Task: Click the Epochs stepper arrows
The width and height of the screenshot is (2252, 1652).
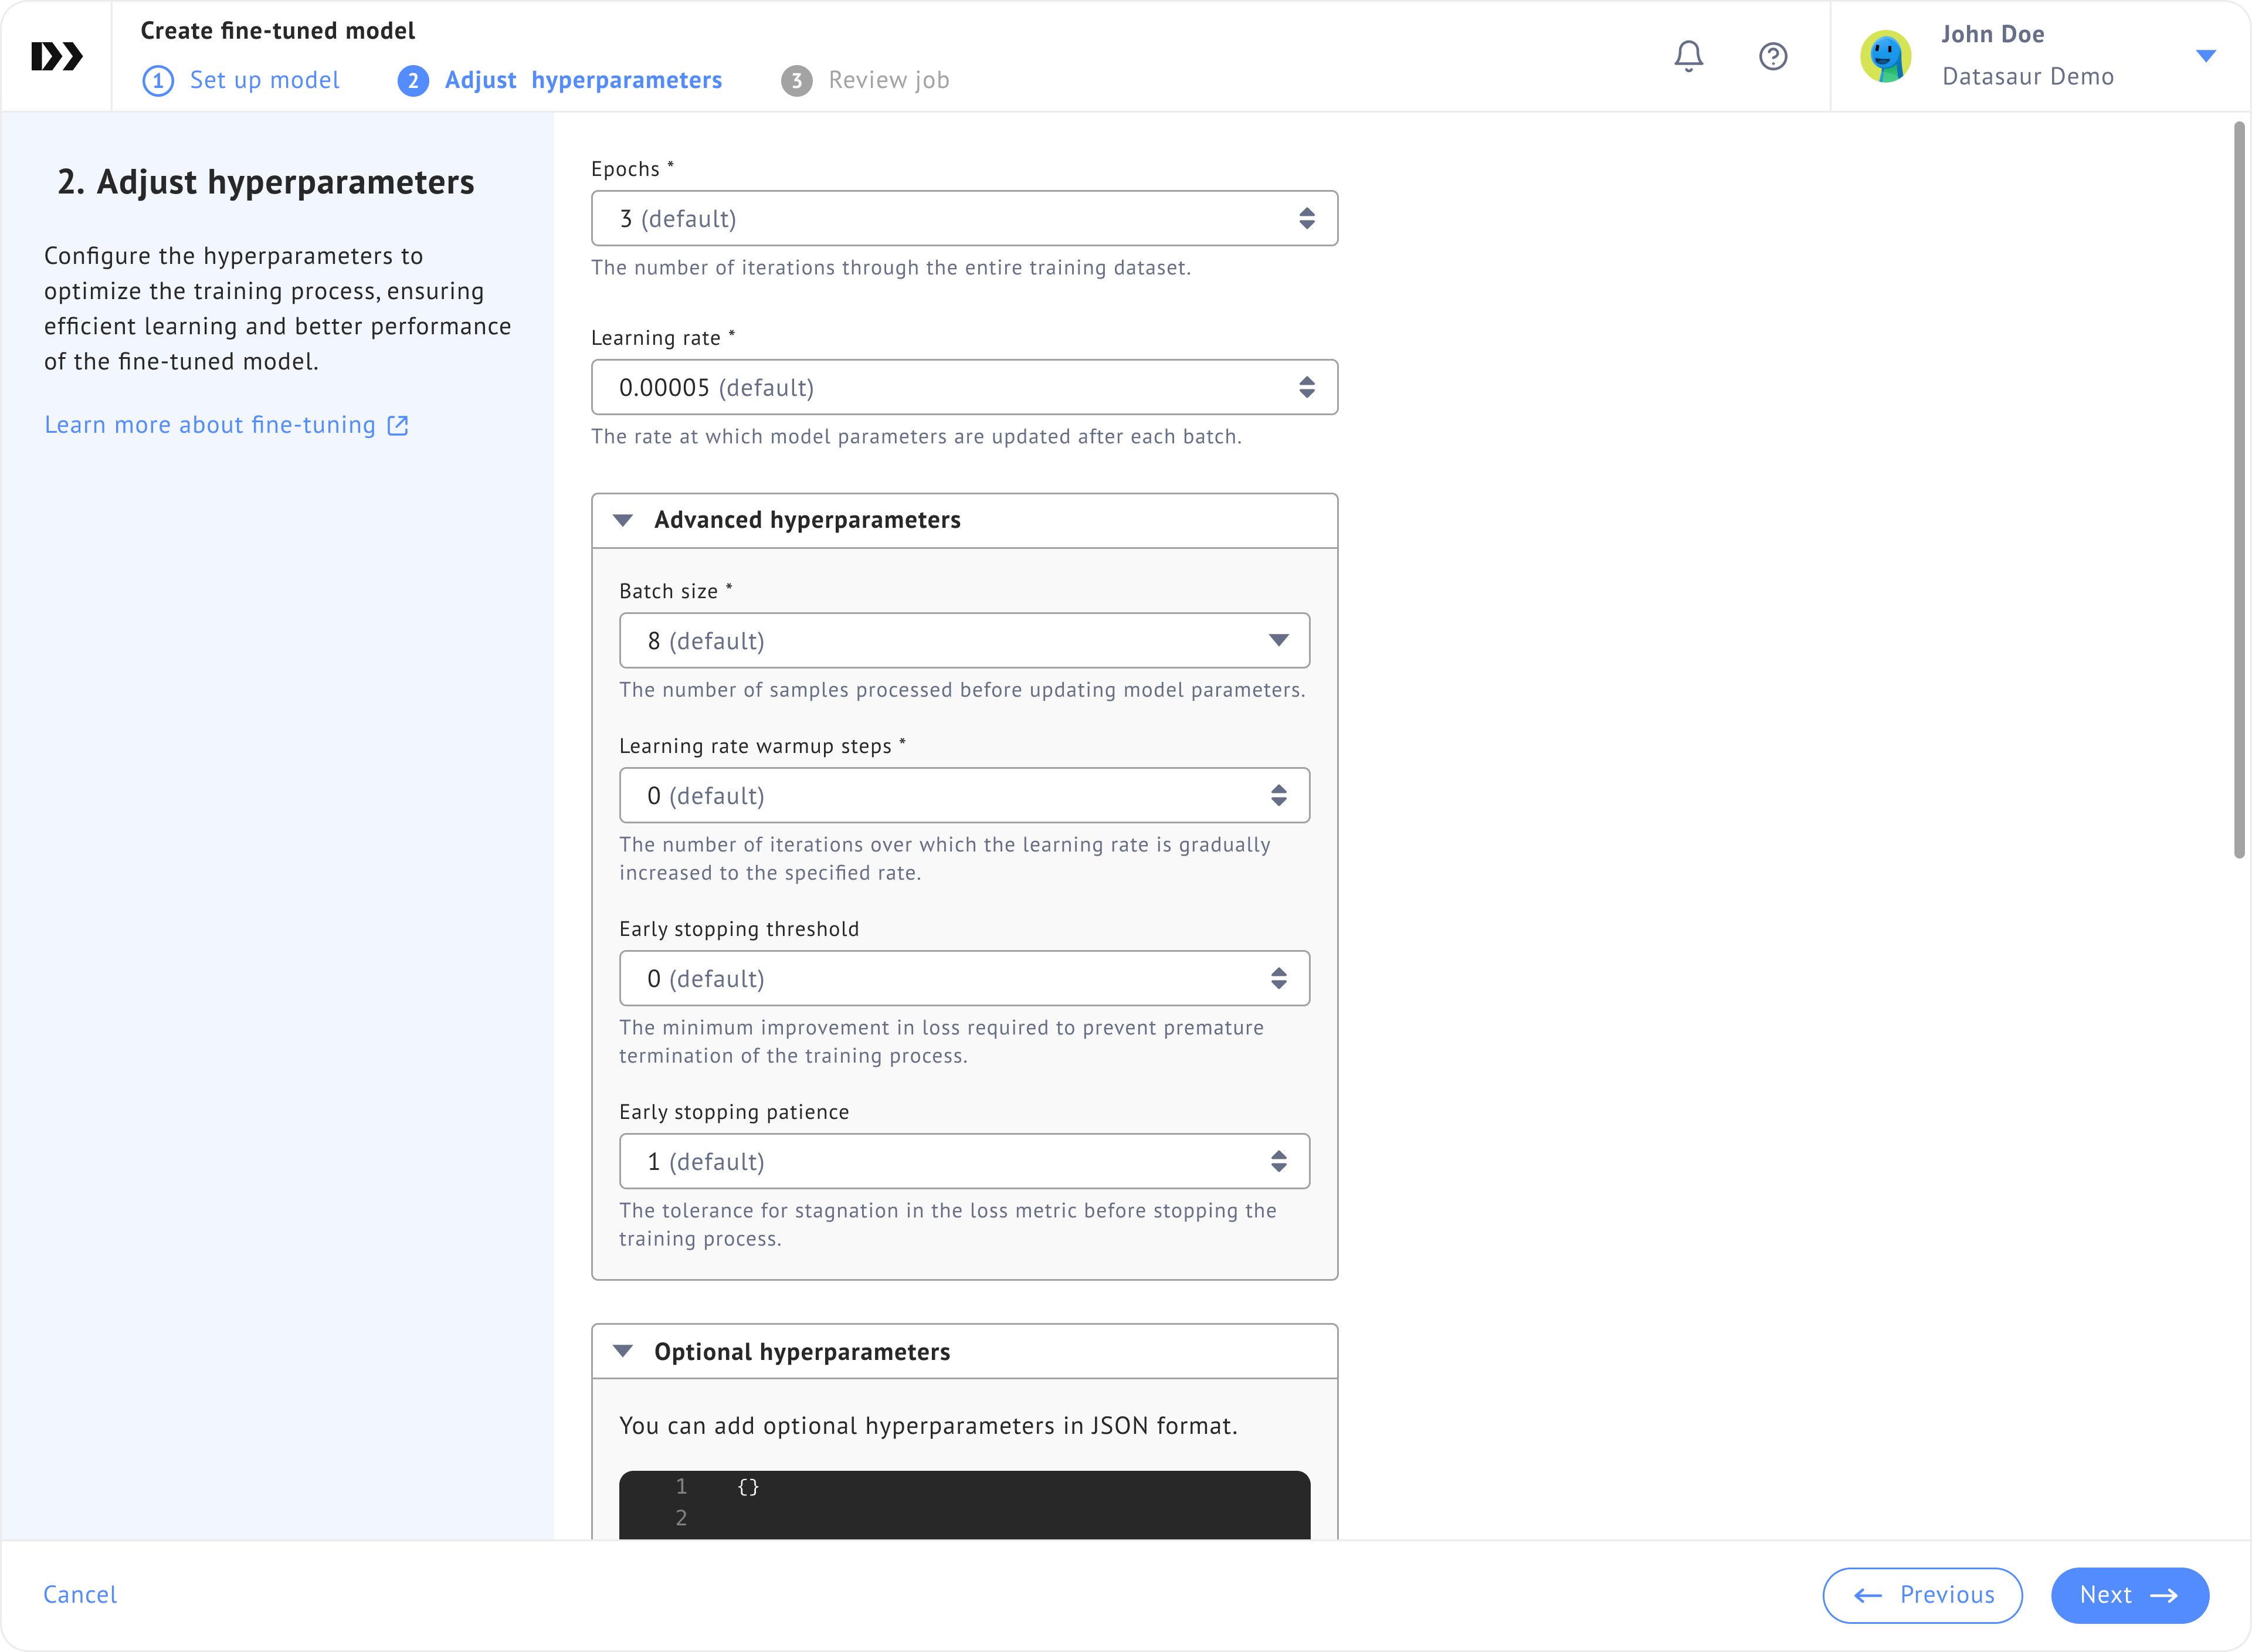Action: pos(1306,218)
